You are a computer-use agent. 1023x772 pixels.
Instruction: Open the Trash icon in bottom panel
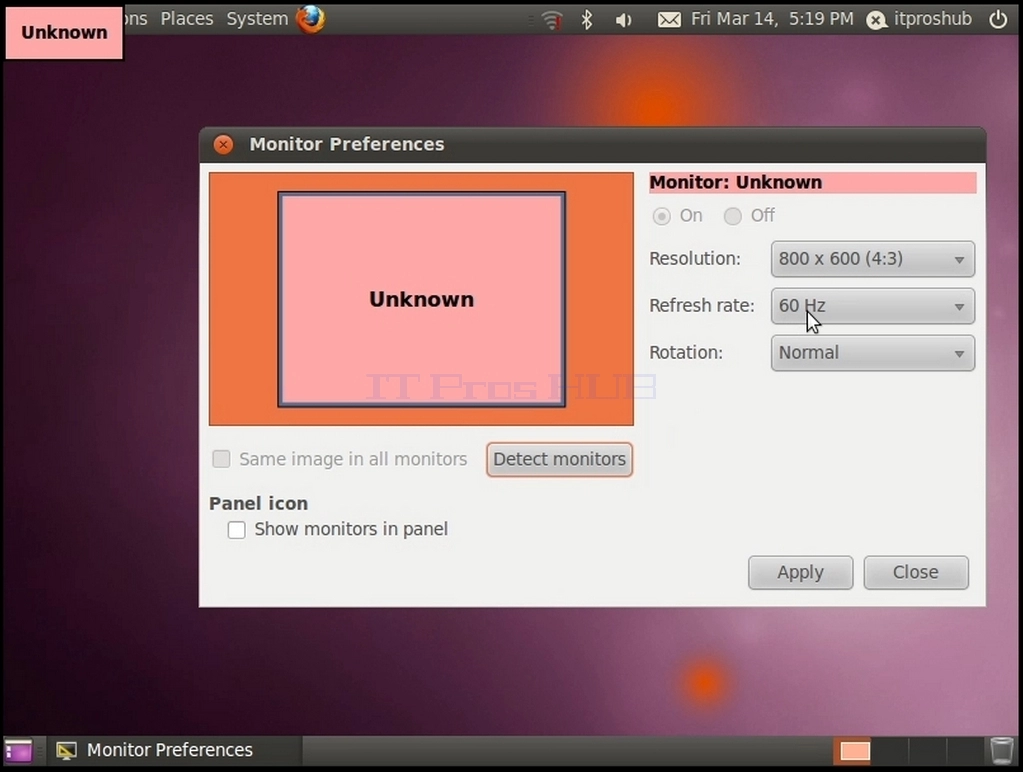(1001, 750)
